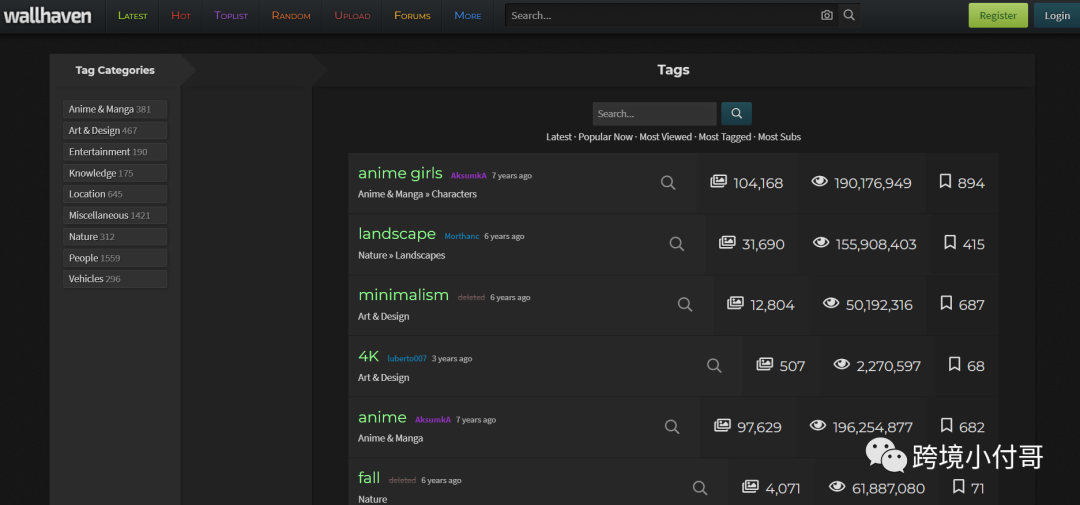
Task: Search wallpapers magnifier in anime row
Action: pos(672,426)
